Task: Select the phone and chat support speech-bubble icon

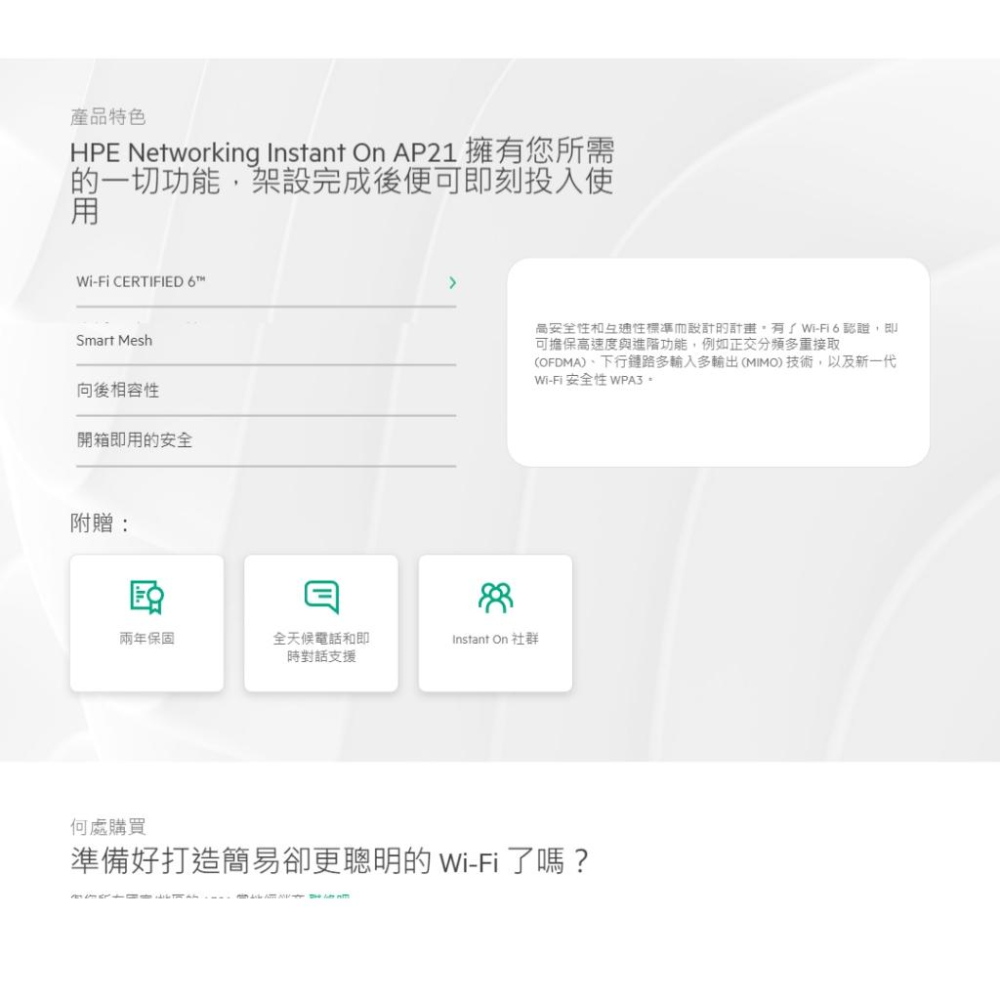Action: 321,595
